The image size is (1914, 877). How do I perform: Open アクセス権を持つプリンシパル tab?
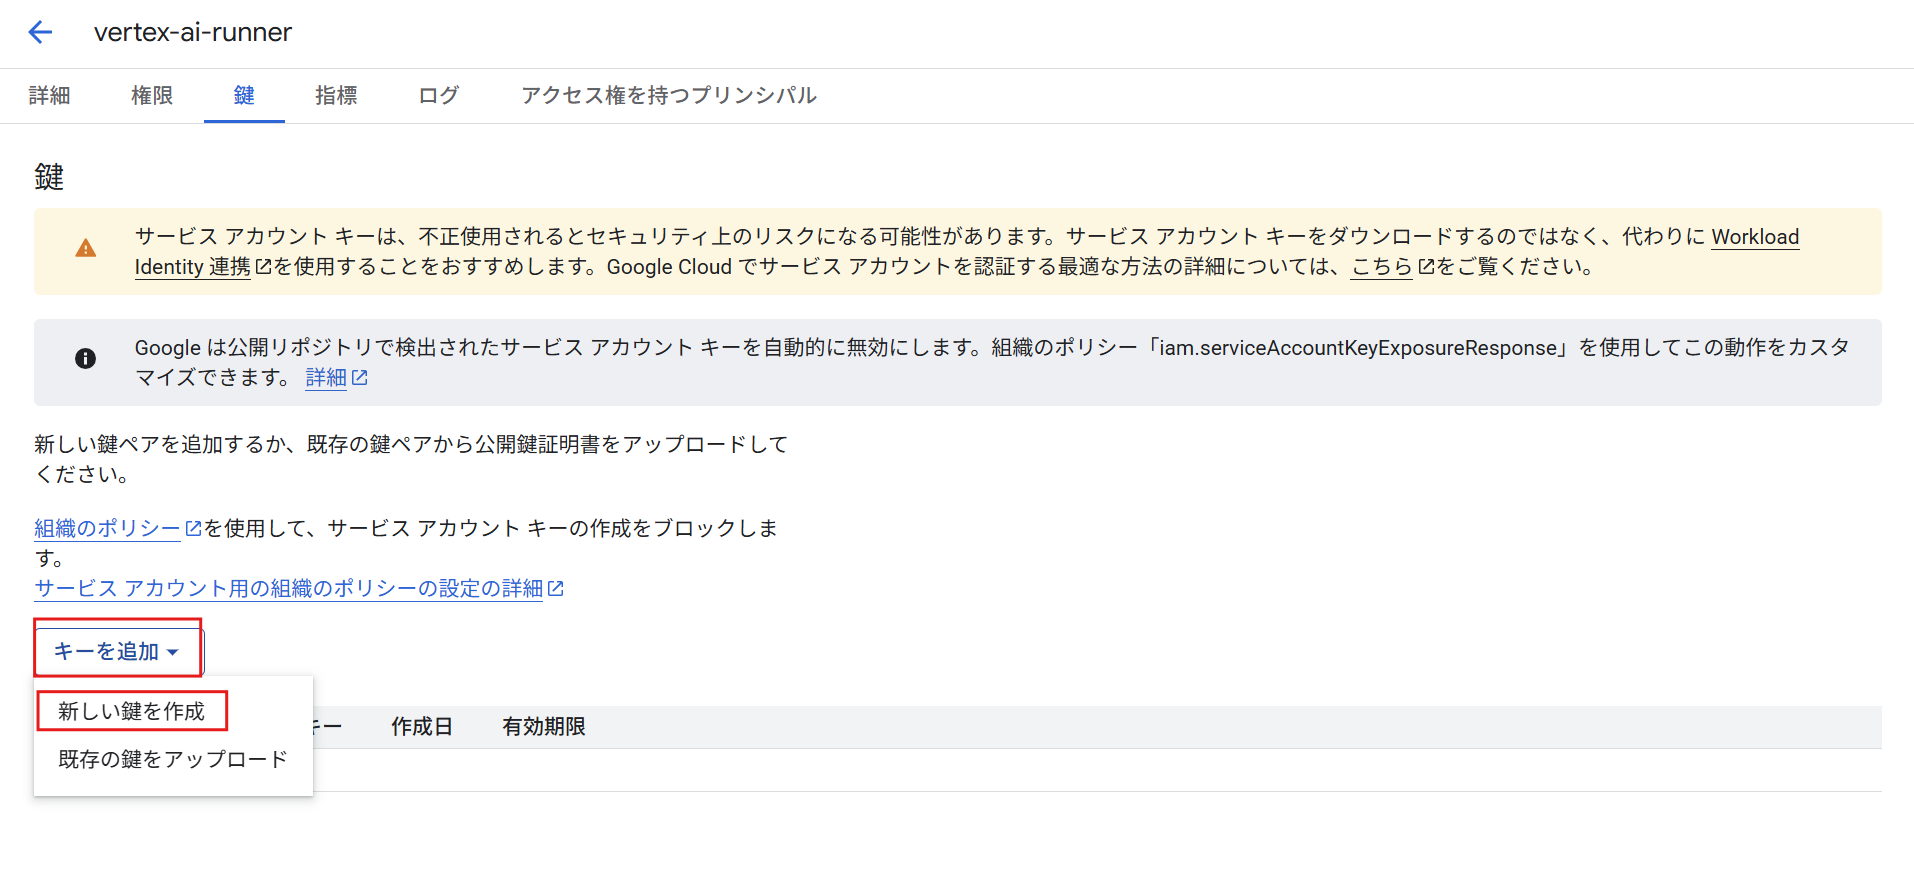(x=668, y=96)
